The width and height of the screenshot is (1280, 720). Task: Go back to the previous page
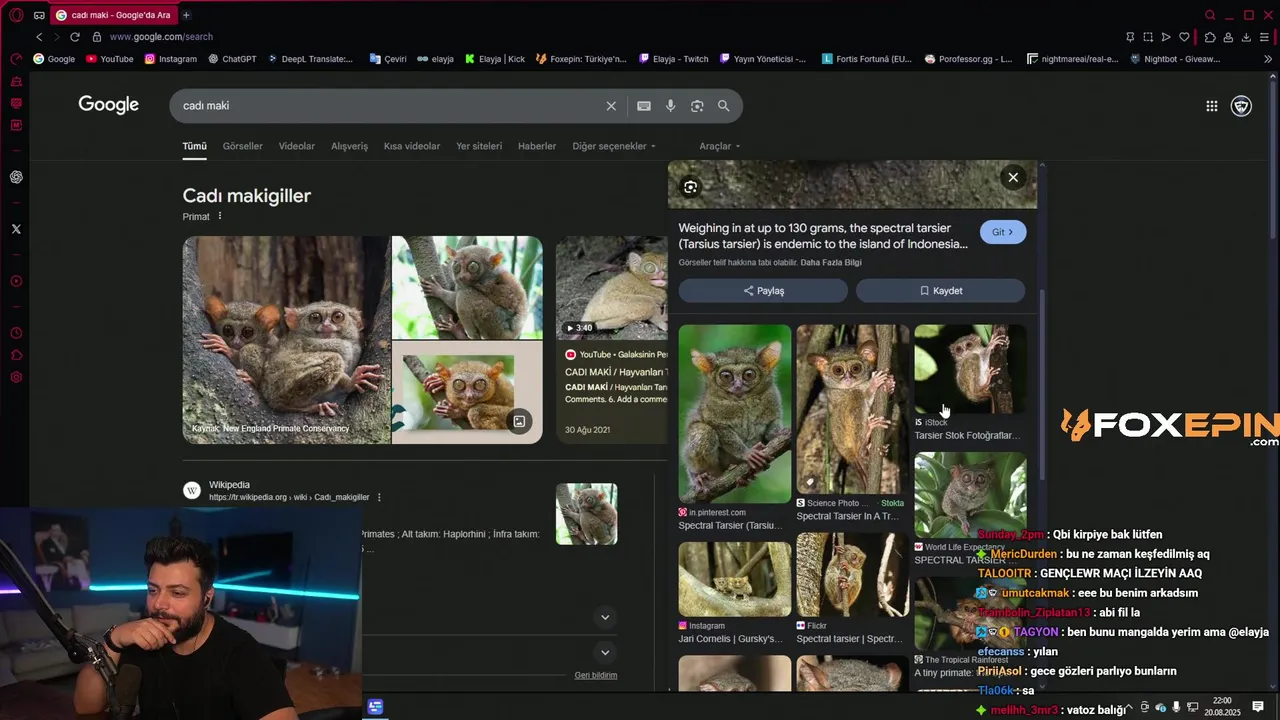pos(39,37)
